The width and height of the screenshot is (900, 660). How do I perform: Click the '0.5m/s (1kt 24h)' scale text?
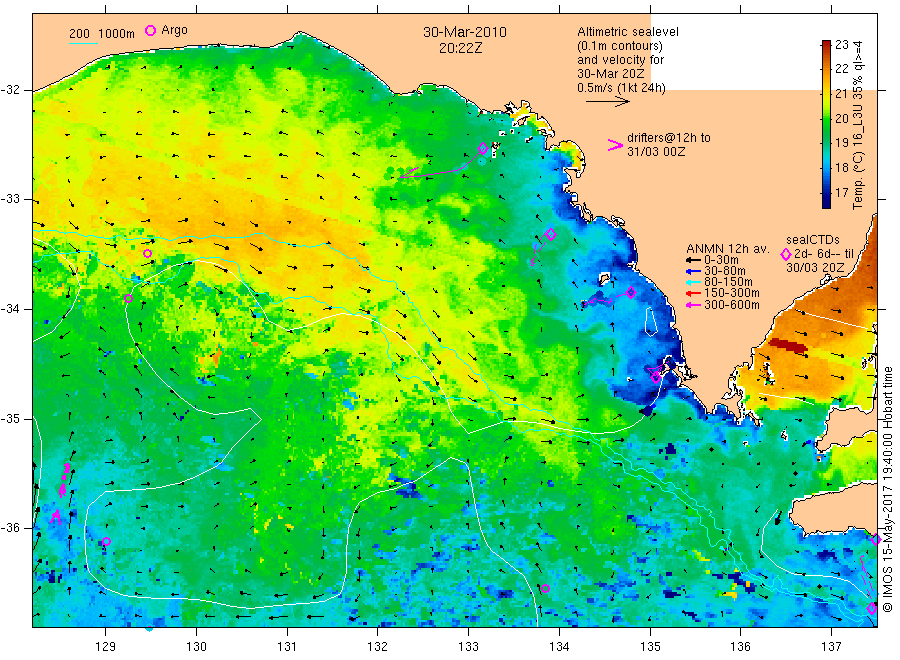click(x=622, y=88)
